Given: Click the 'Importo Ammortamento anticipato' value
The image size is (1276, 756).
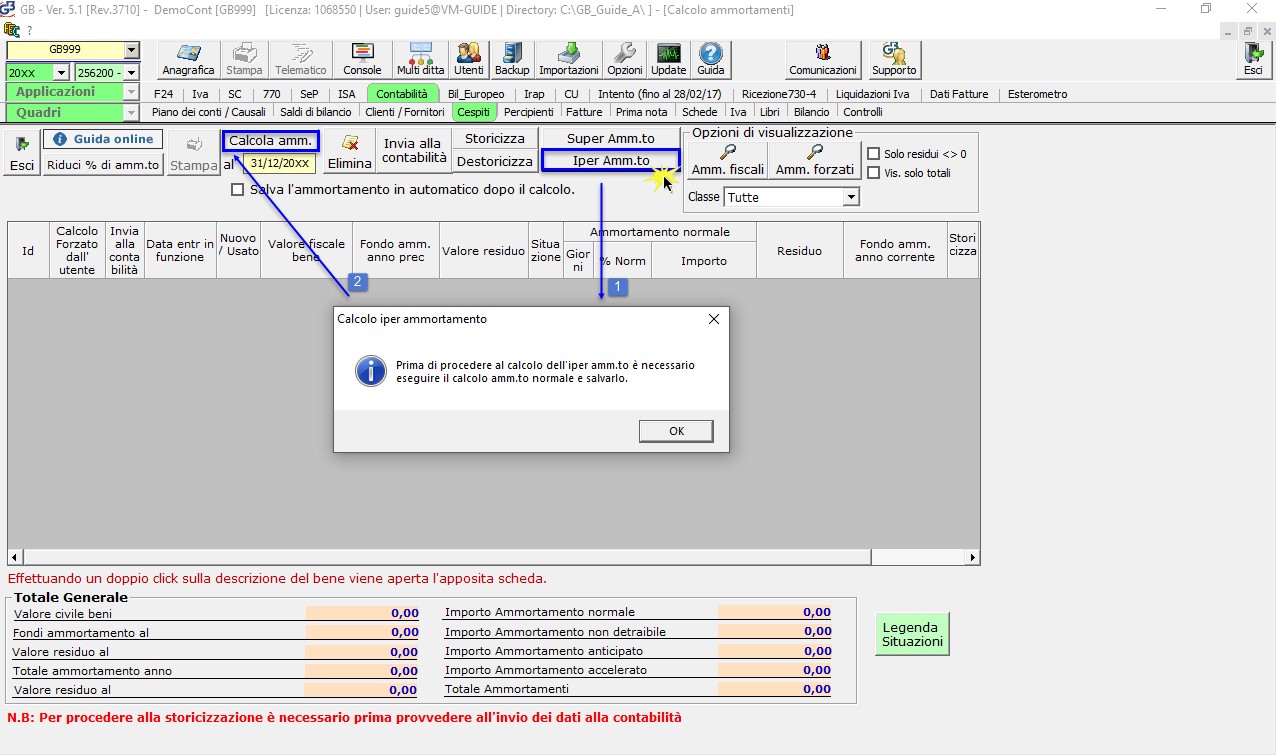Looking at the screenshot, I should pyautogui.click(x=775, y=651).
